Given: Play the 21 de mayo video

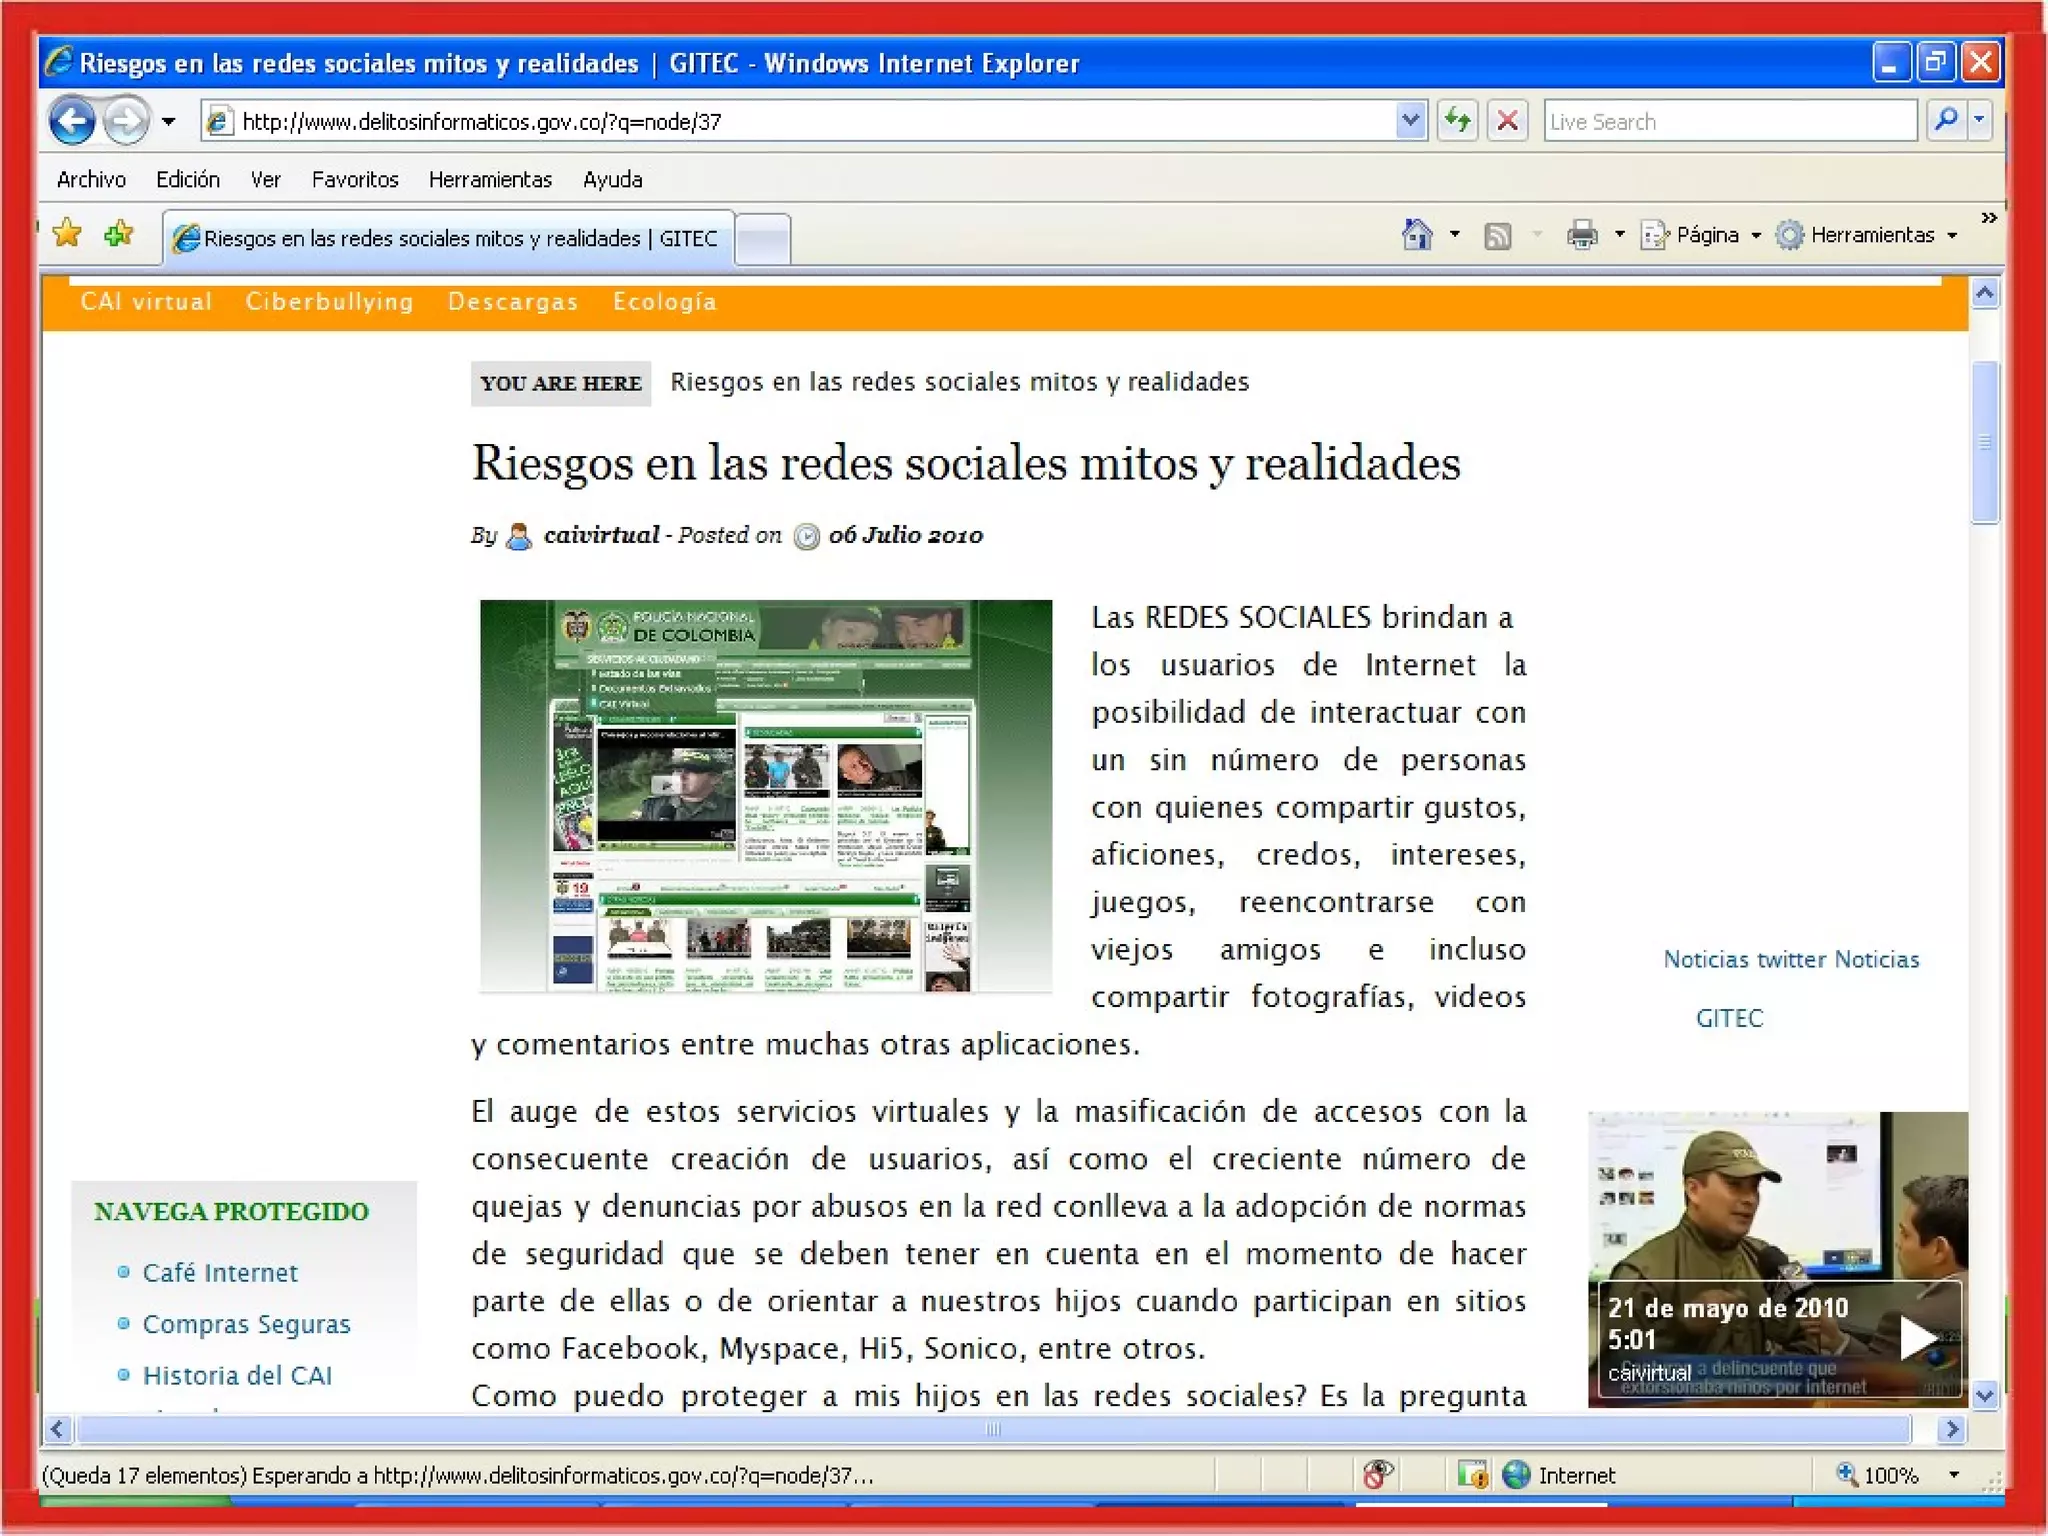Looking at the screenshot, I should (x=1915, y=1338).
